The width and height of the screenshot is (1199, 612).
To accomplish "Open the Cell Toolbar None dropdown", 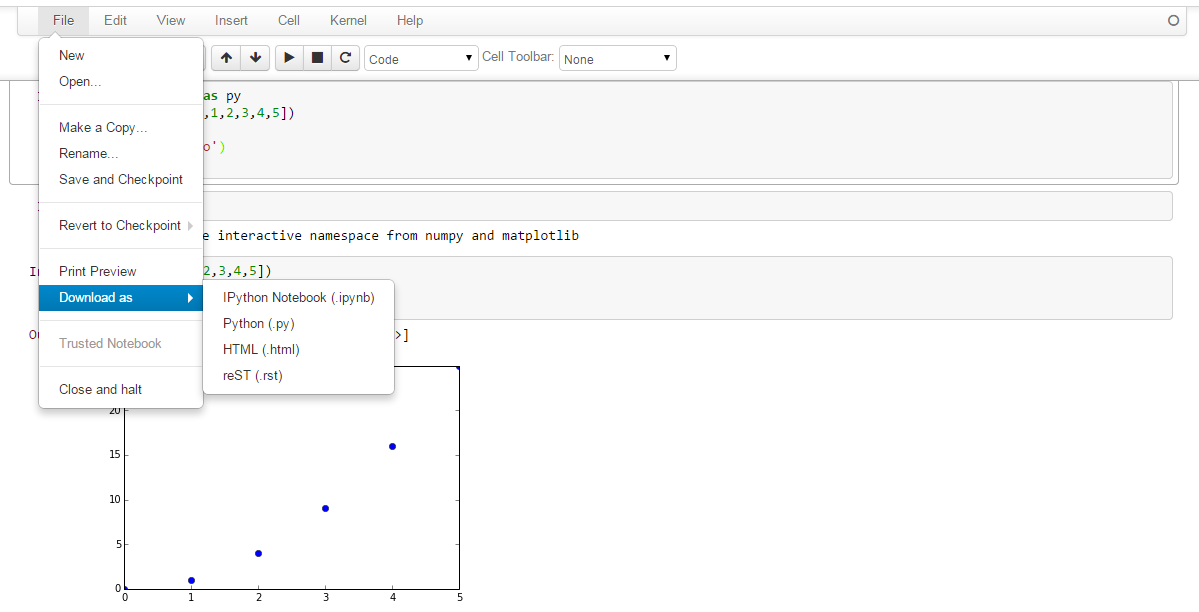I will pos(617,59).
